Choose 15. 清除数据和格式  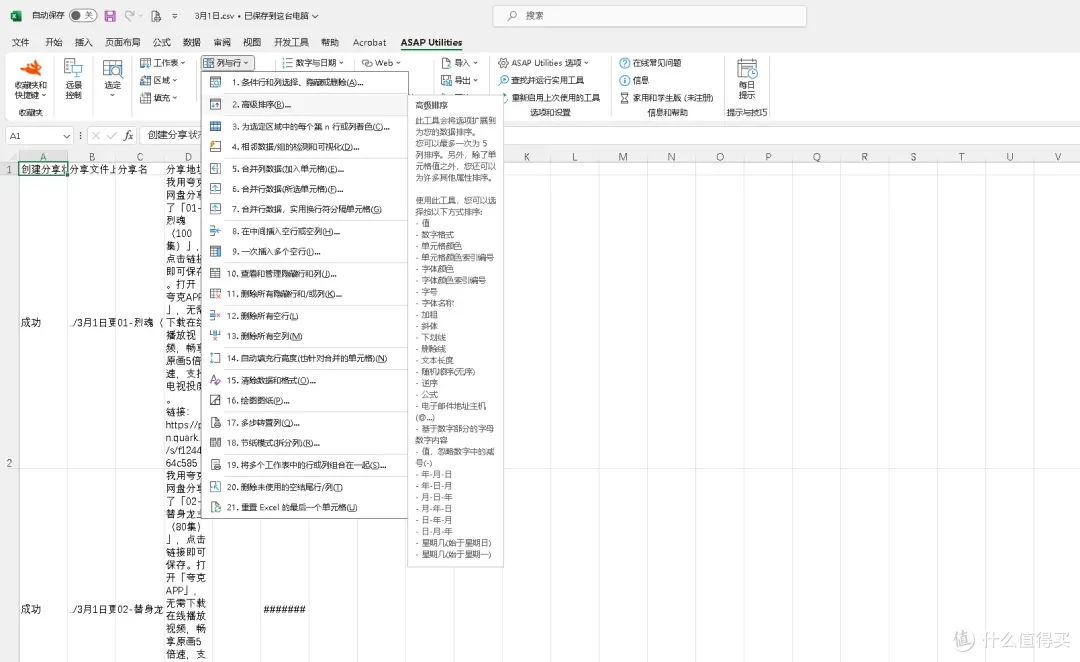[x=305, y=380]
